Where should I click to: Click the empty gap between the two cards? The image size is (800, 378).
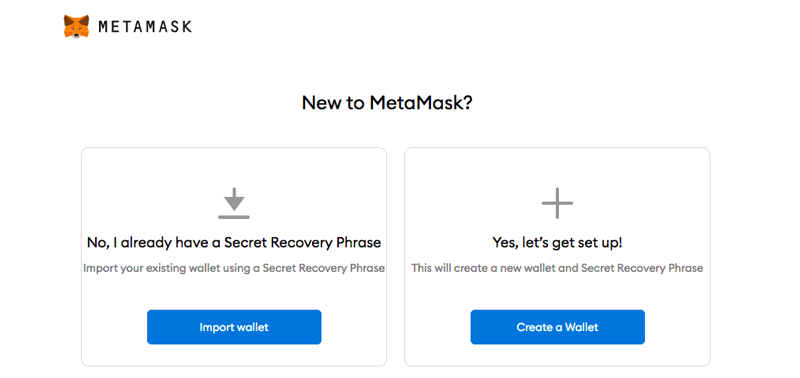(x=395, y=257)
